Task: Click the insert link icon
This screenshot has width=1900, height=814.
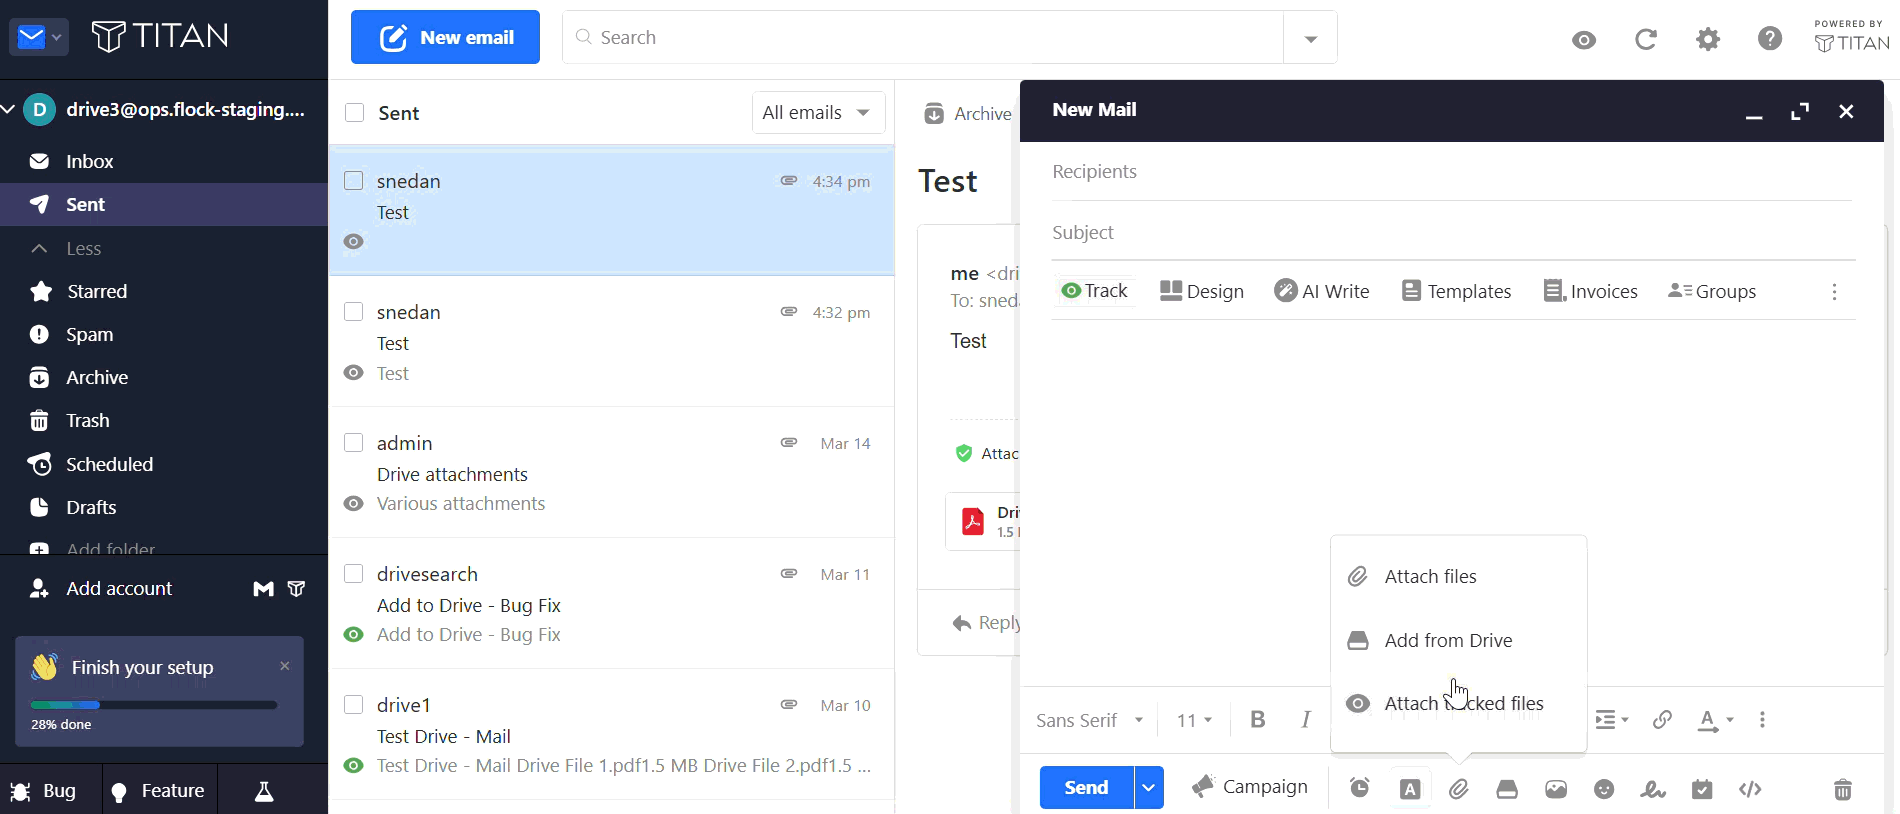Action: pos(1662,719)
